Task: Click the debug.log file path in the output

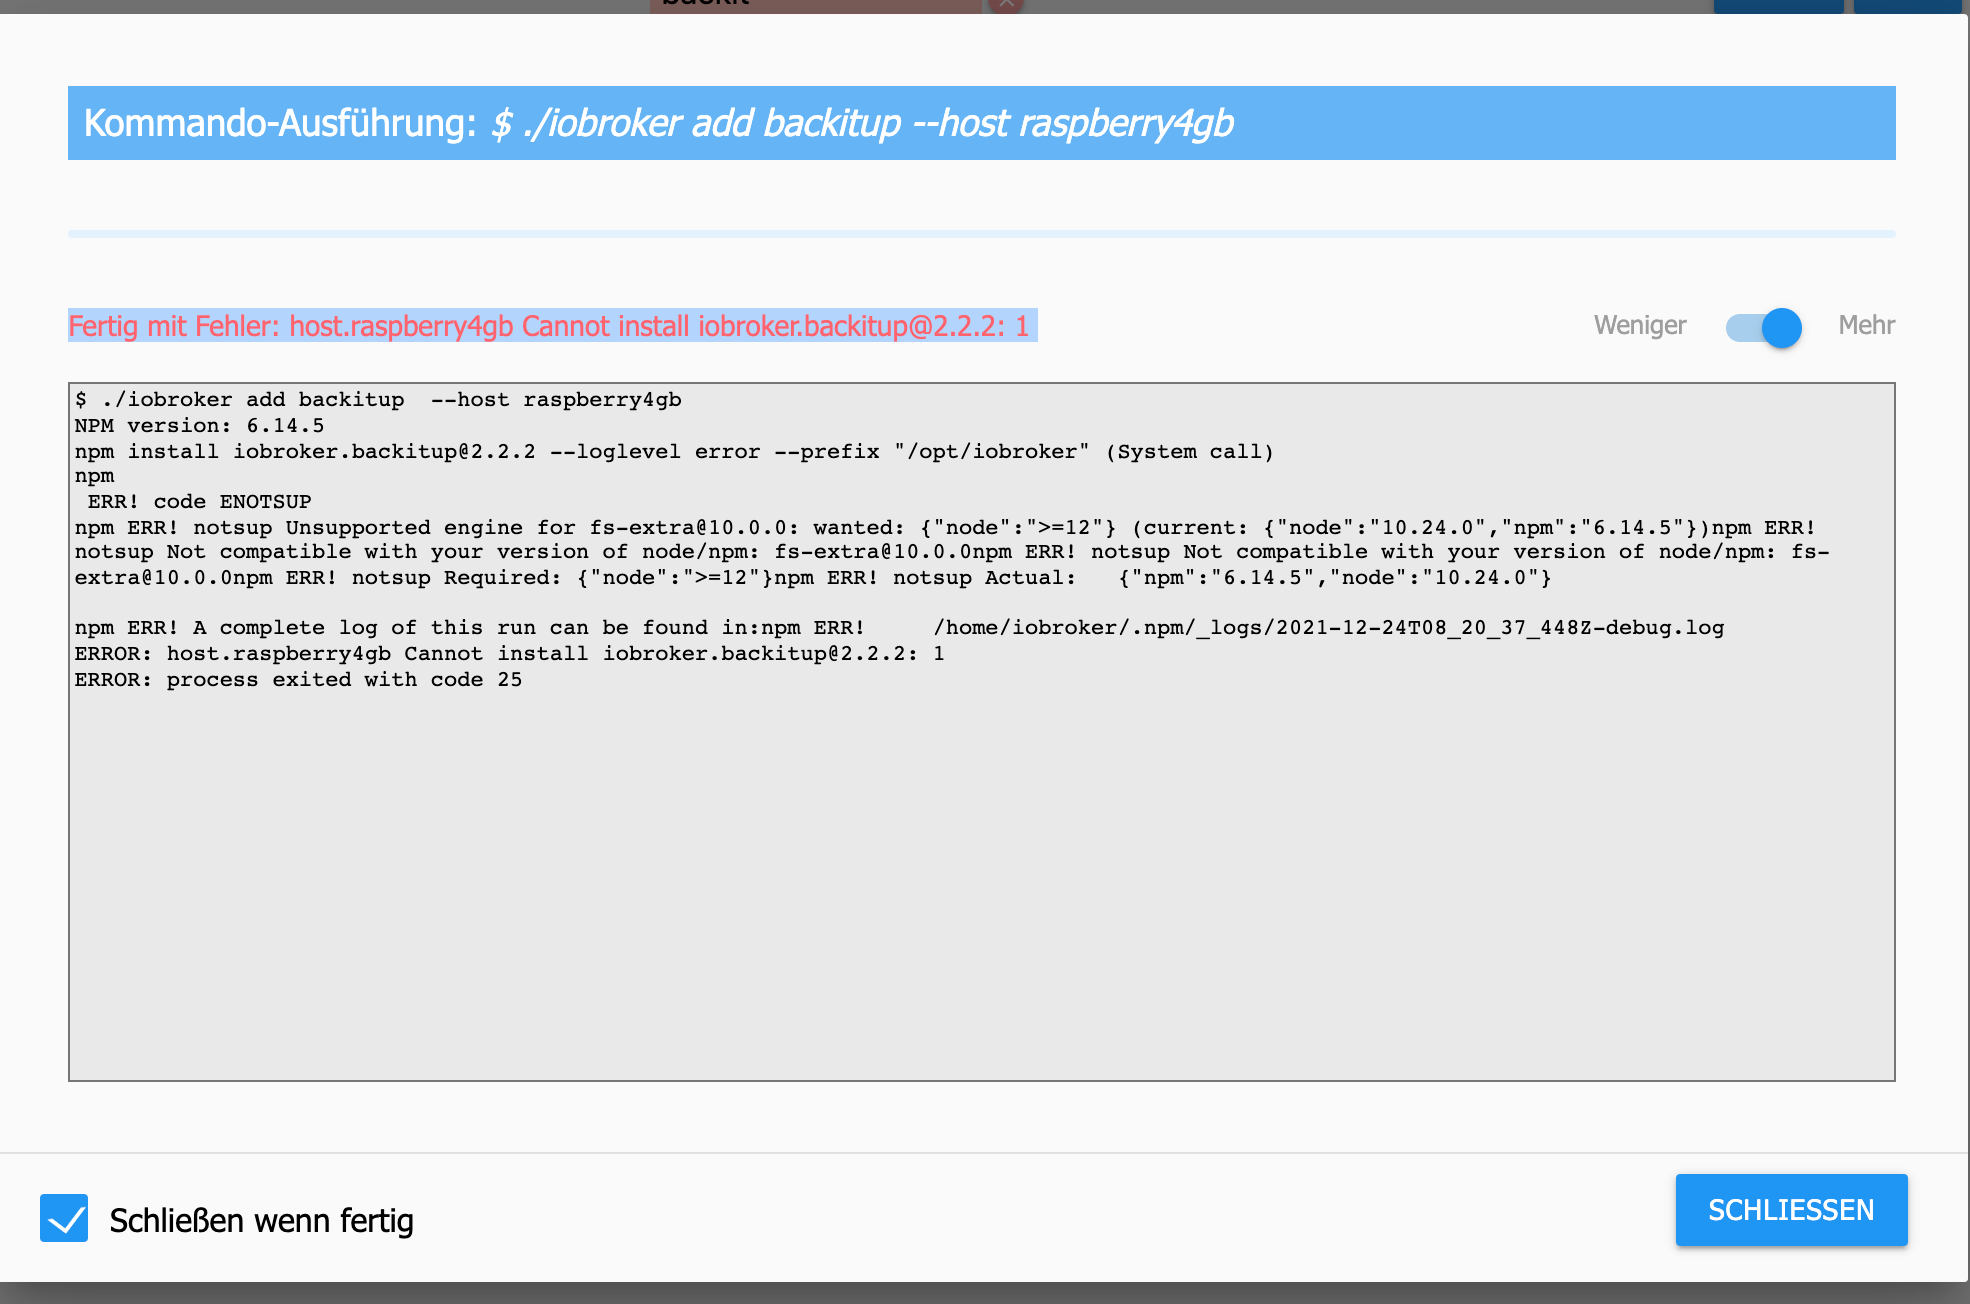Action: click(1328, 628)
